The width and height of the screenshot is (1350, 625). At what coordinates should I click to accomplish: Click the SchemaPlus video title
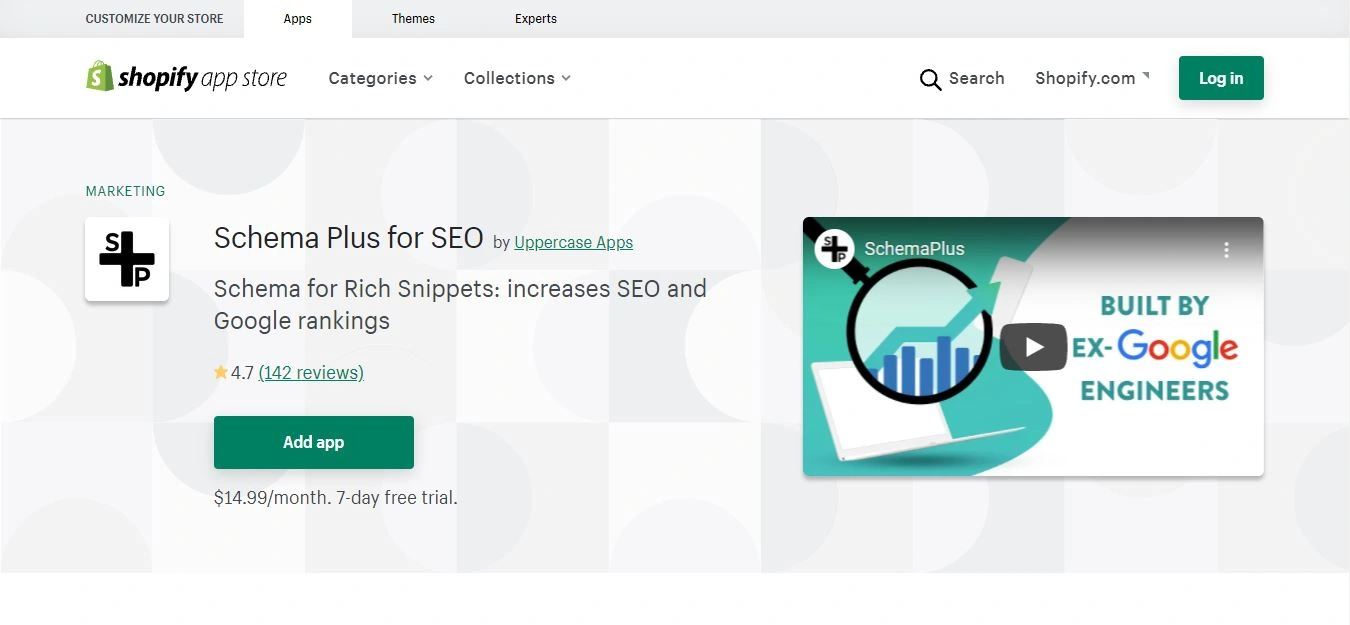coord(914,249)
